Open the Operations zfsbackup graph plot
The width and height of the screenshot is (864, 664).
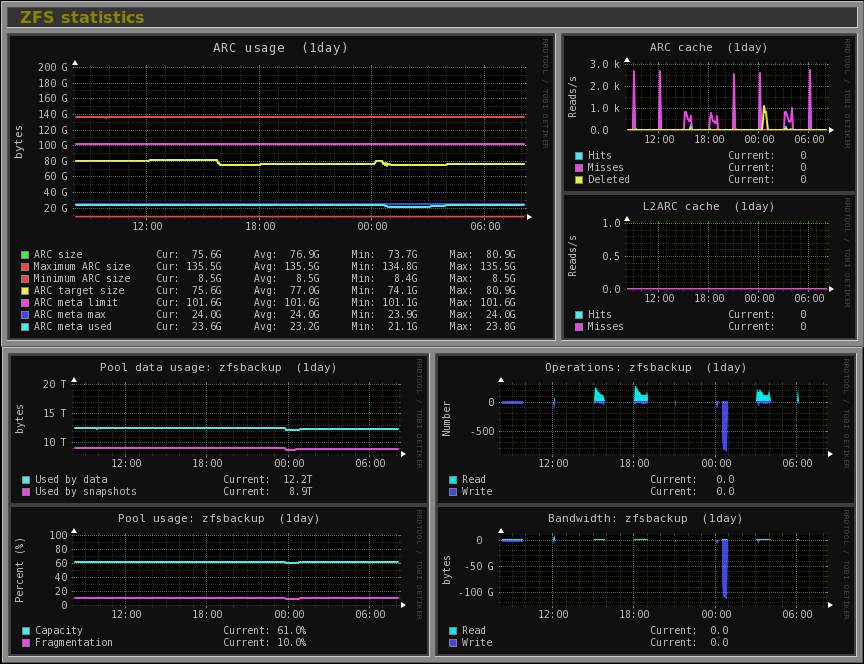664,418
